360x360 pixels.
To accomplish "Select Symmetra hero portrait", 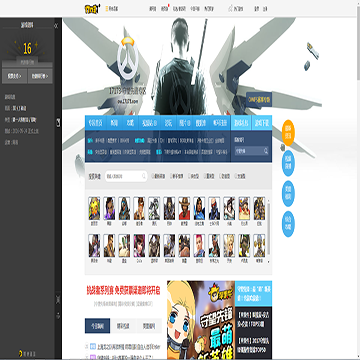I will [x=214, y=246].
